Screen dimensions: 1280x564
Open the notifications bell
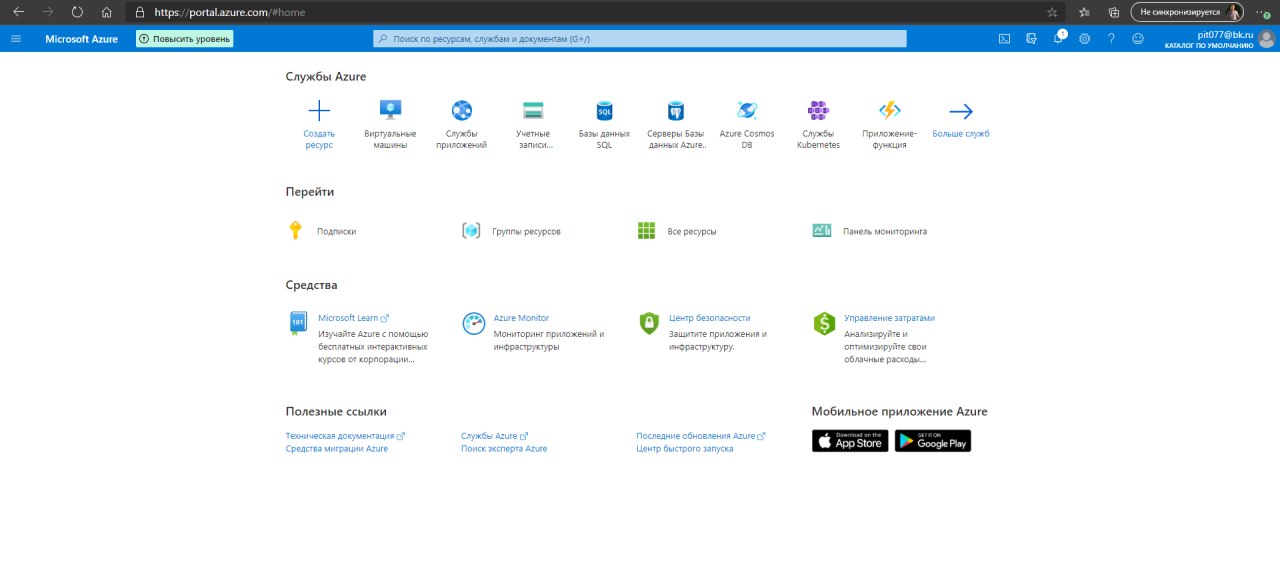coord(1058,39)
